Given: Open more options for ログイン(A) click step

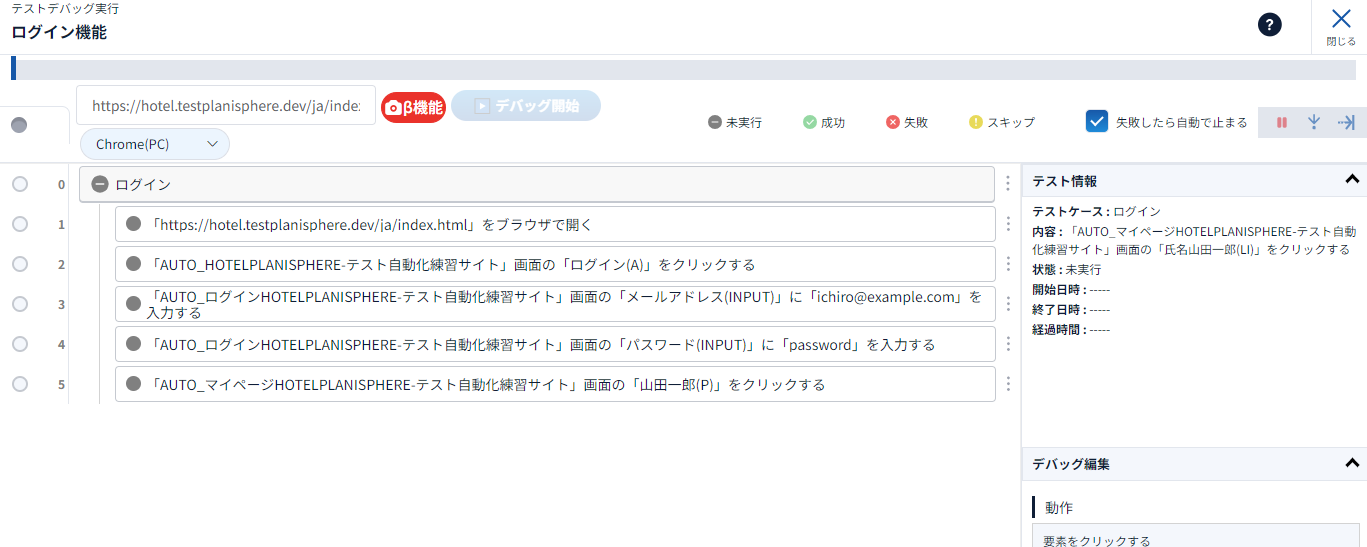Looking at the screenshot, I should coord(1008,264).
